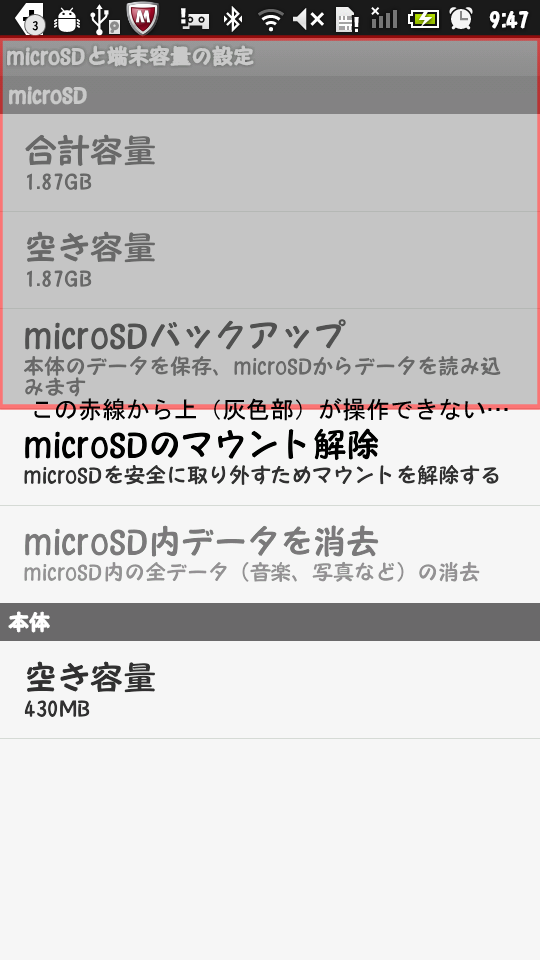This screenshot has height=960, width=540.
Task: Tap the alarm clock icon
Action: point(461,19)
